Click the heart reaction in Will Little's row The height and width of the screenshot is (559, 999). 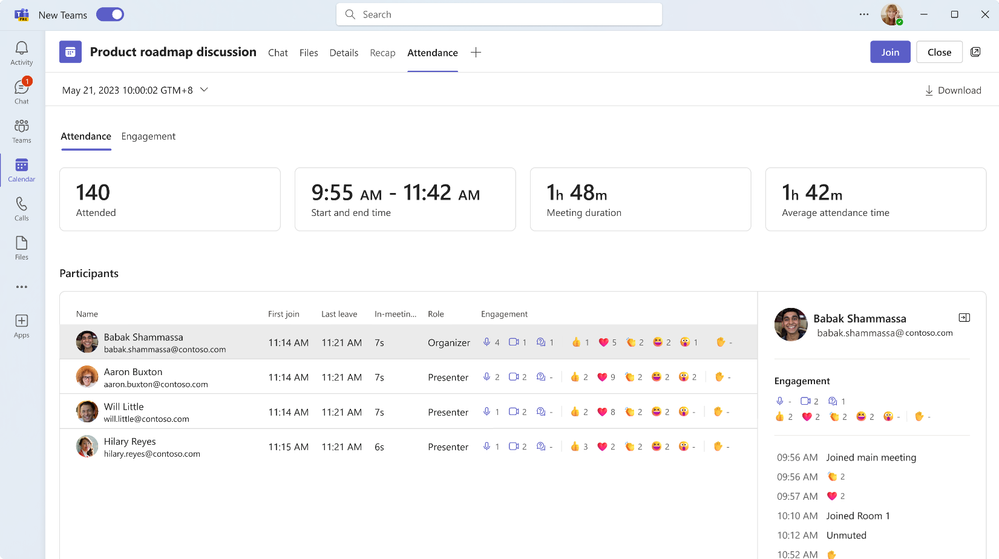(602, 412)
